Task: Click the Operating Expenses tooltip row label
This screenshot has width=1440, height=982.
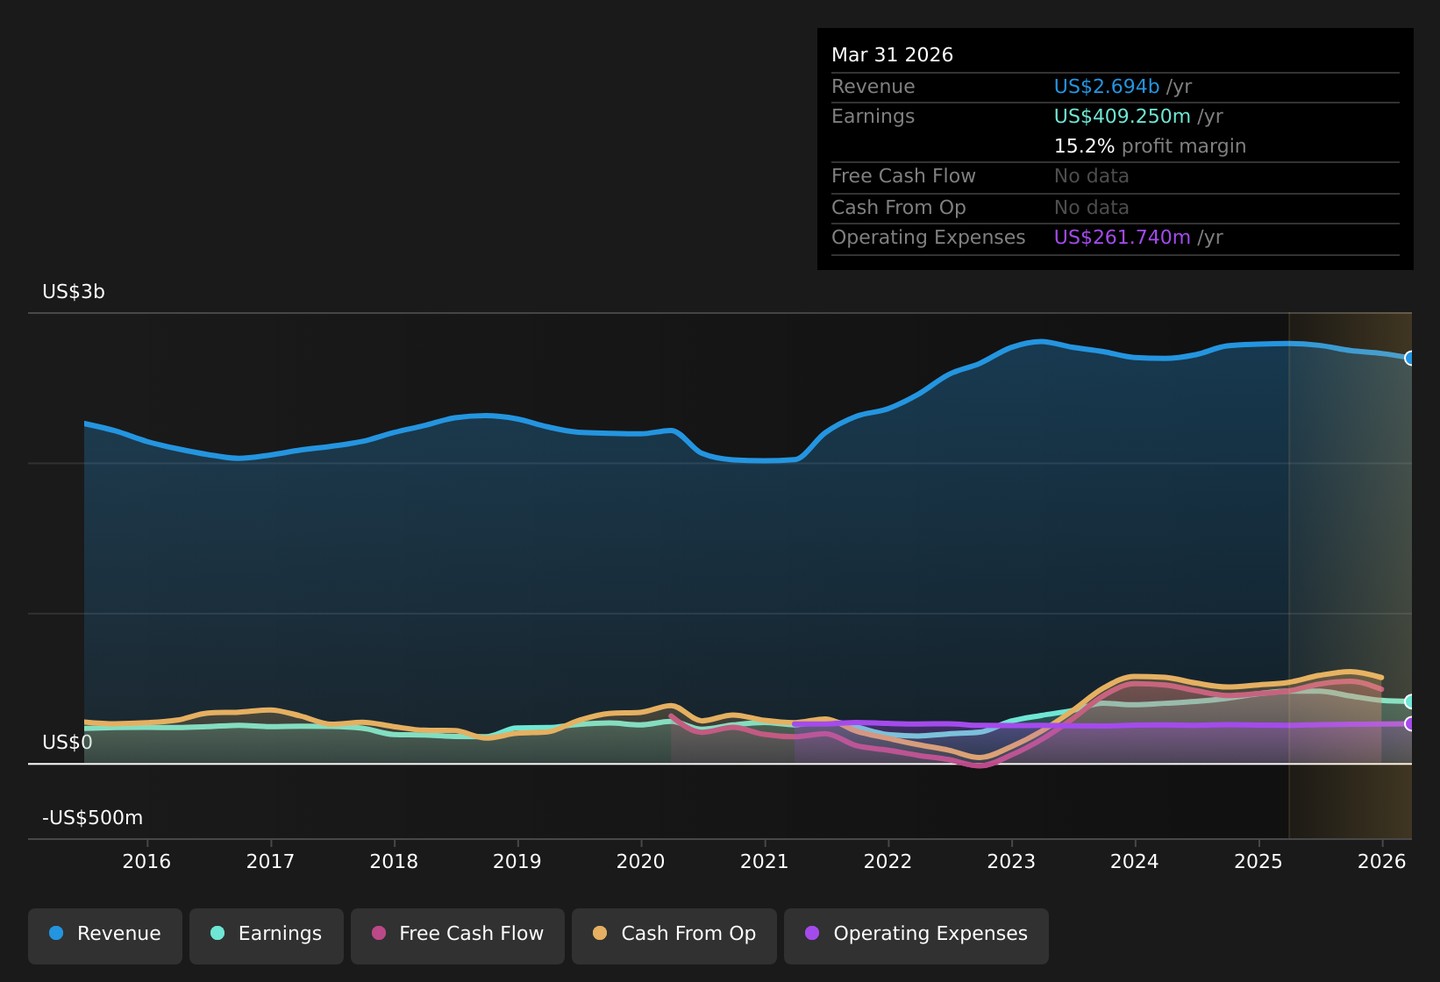Action: pyautogui.click(x=928, y=237)
